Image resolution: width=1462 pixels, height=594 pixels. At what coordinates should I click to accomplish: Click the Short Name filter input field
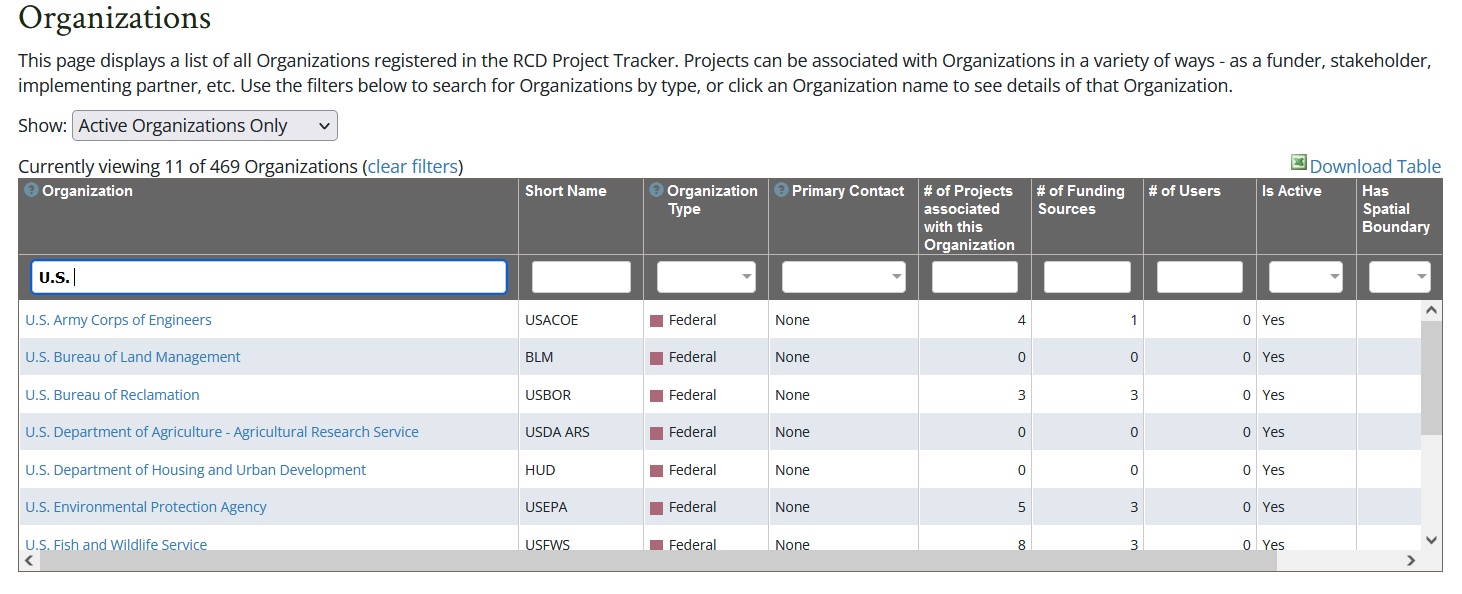pyautogui.click(x=581, y=277)
